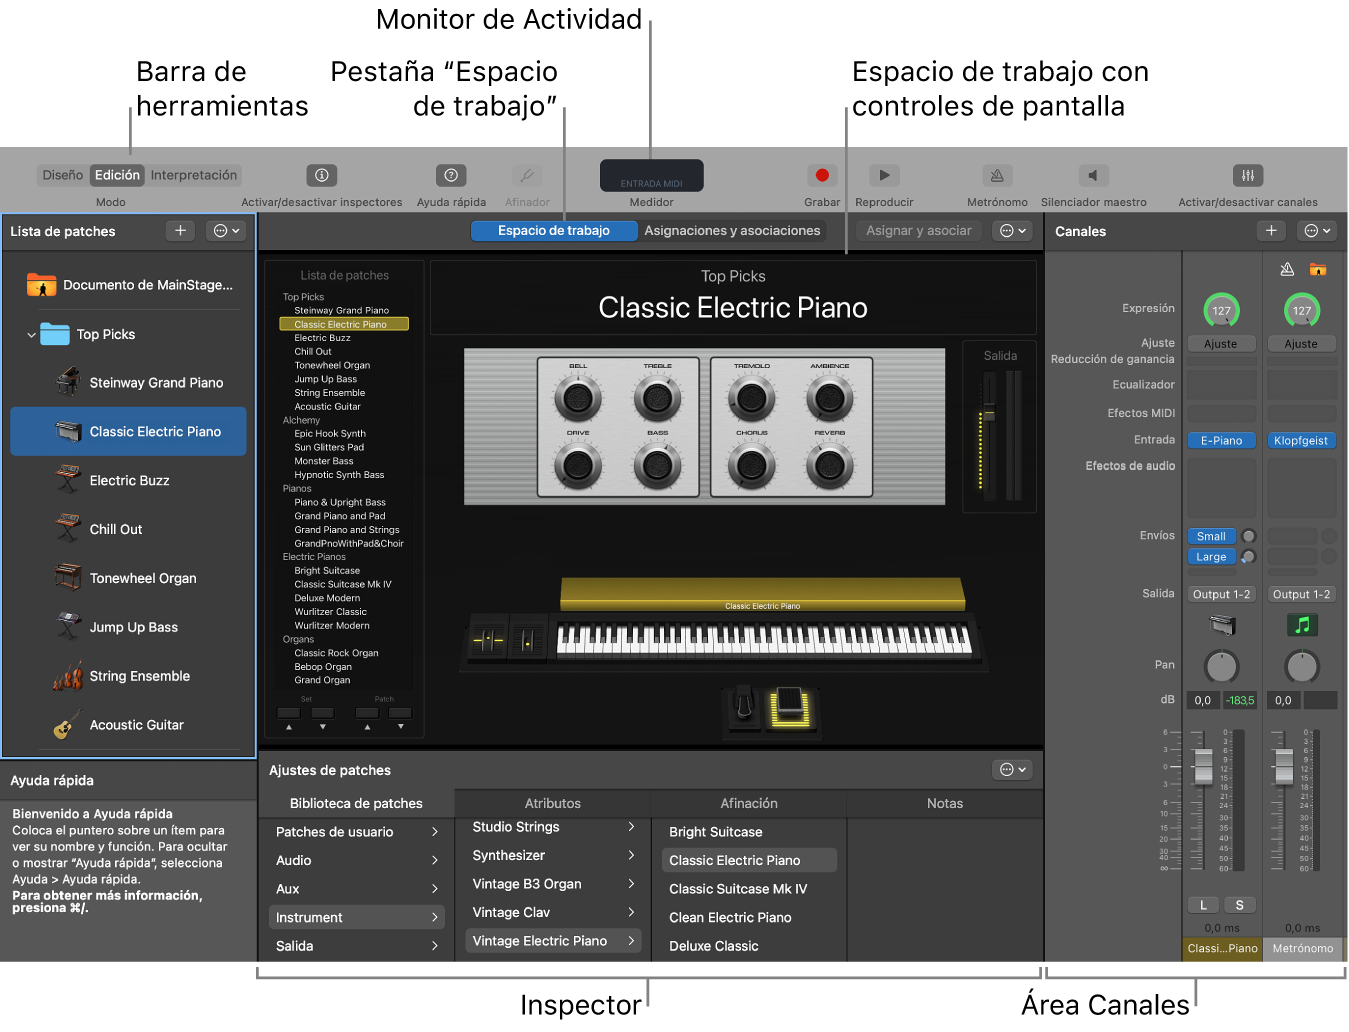Switch to the Asignaciones y asociaciones tab
Screen dimensions: 1349x1032
732,230
